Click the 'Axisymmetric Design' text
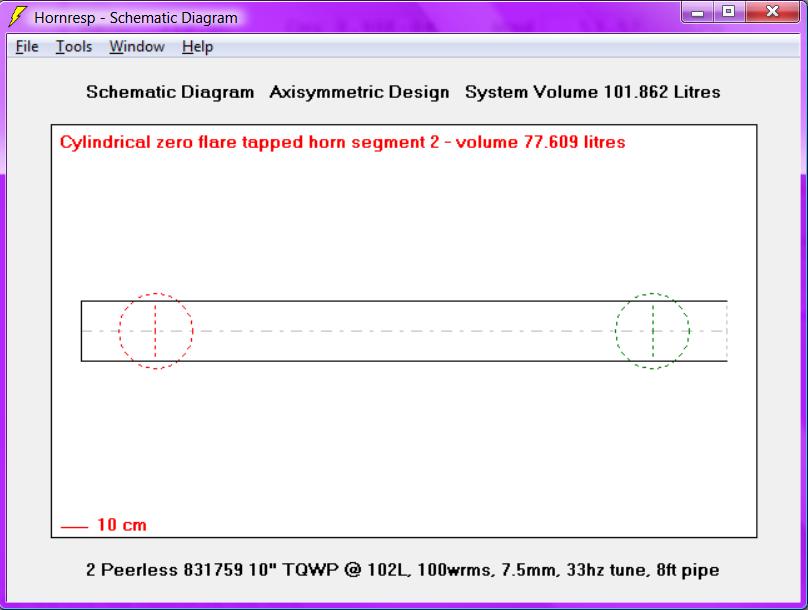This screenshot has width=808, height=610. [x=359, y=92]
